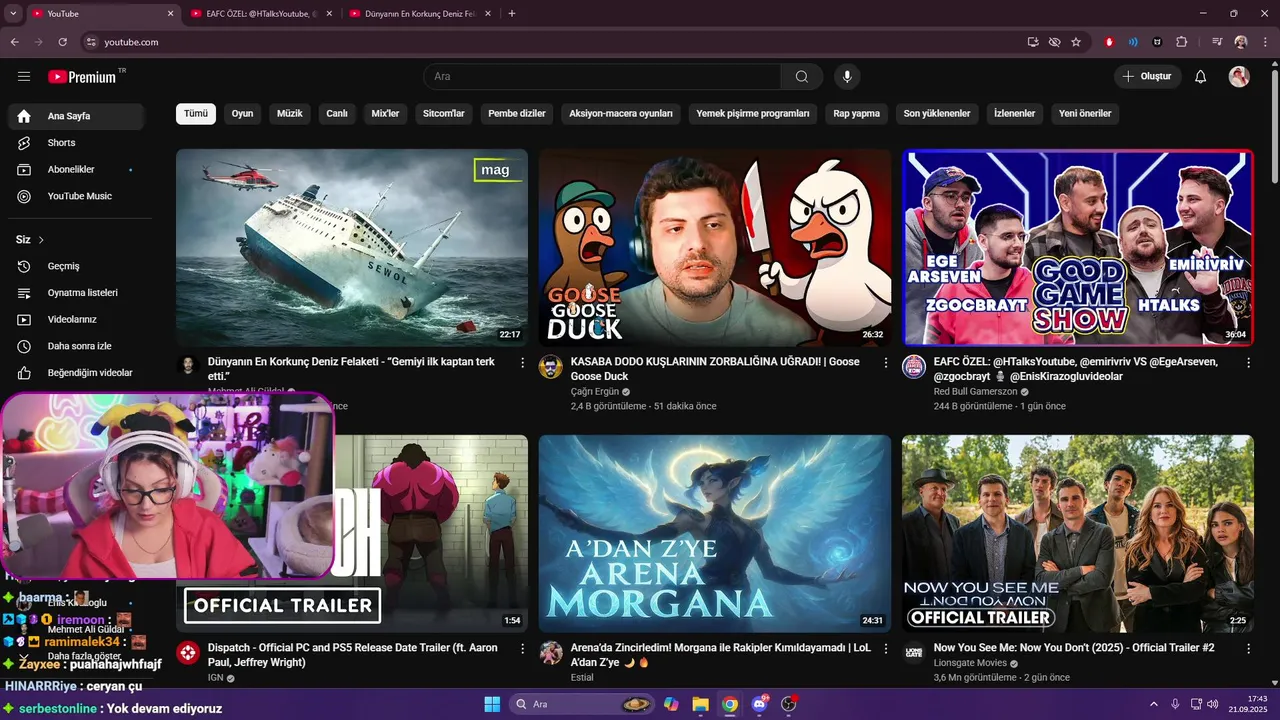Select the Rap yapma filter chip
This screenshot has width=1280, height=720.
tap(857, 113)
